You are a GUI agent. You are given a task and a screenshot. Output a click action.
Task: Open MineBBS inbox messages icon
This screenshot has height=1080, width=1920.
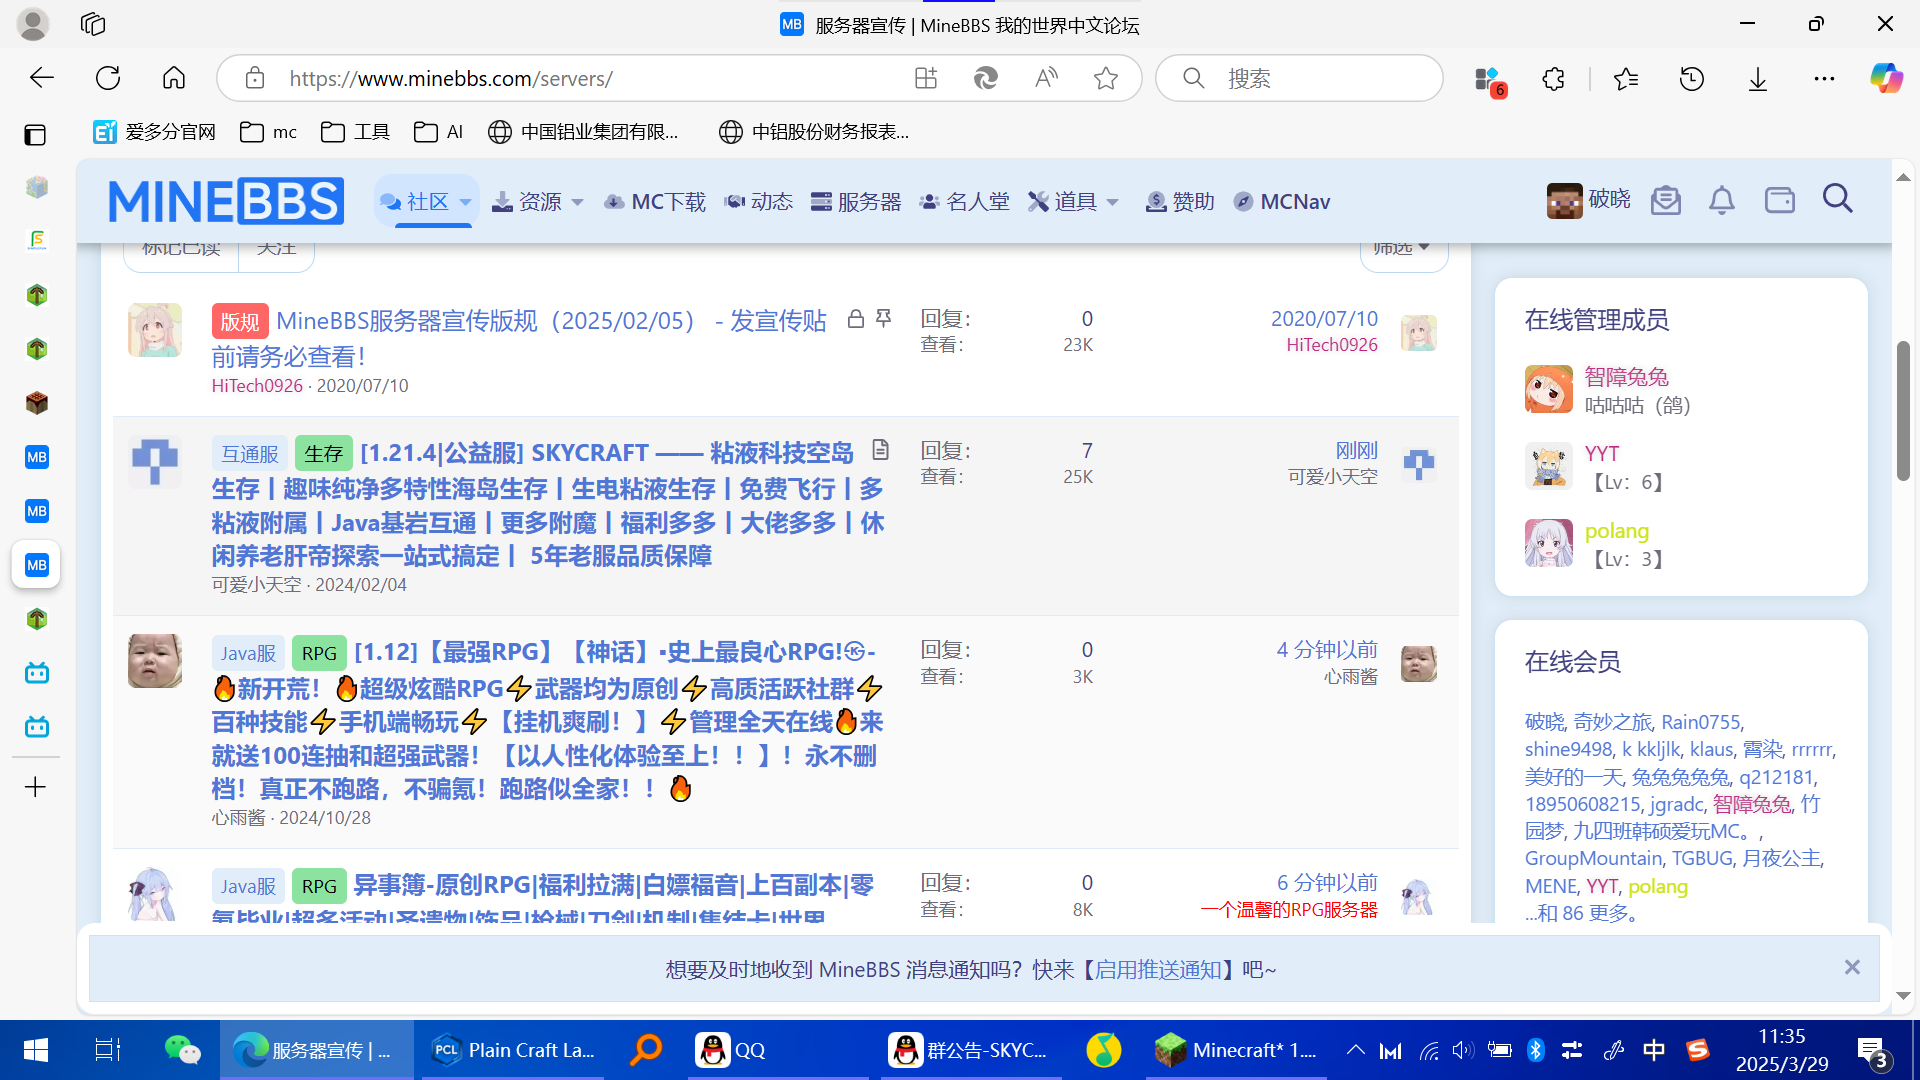[1666, 200]
